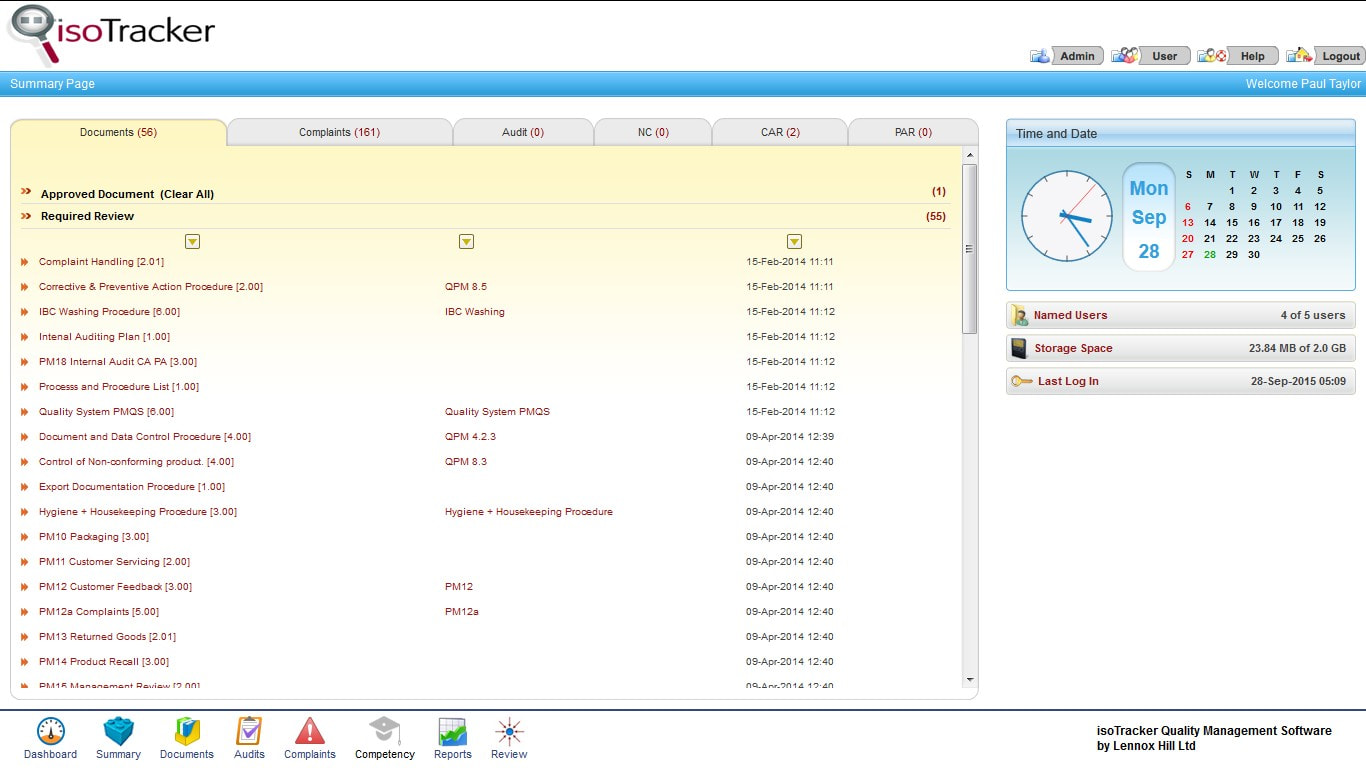Collapse the Required Review section
This screenshot has height=768, width=1366.
[26, 216]
